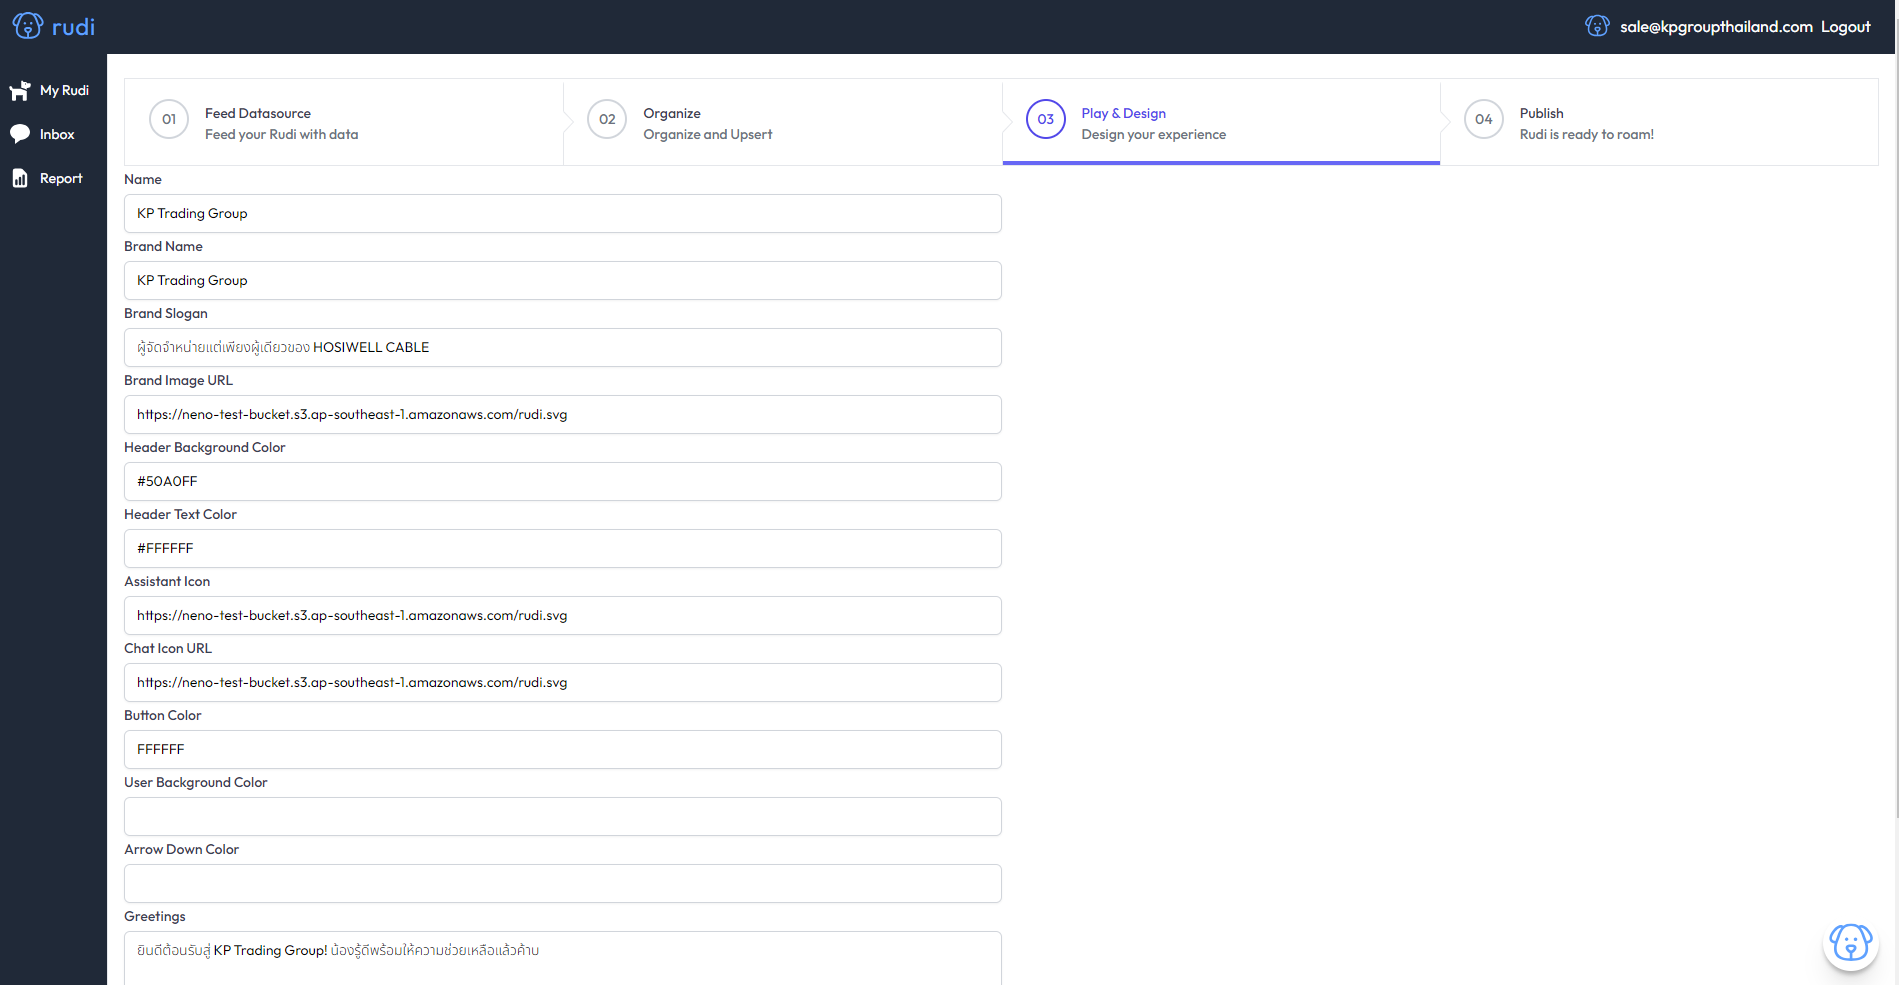Click the Brand Name input field
The width and height of the screenshot is (1899, 985).
point(563,281)
